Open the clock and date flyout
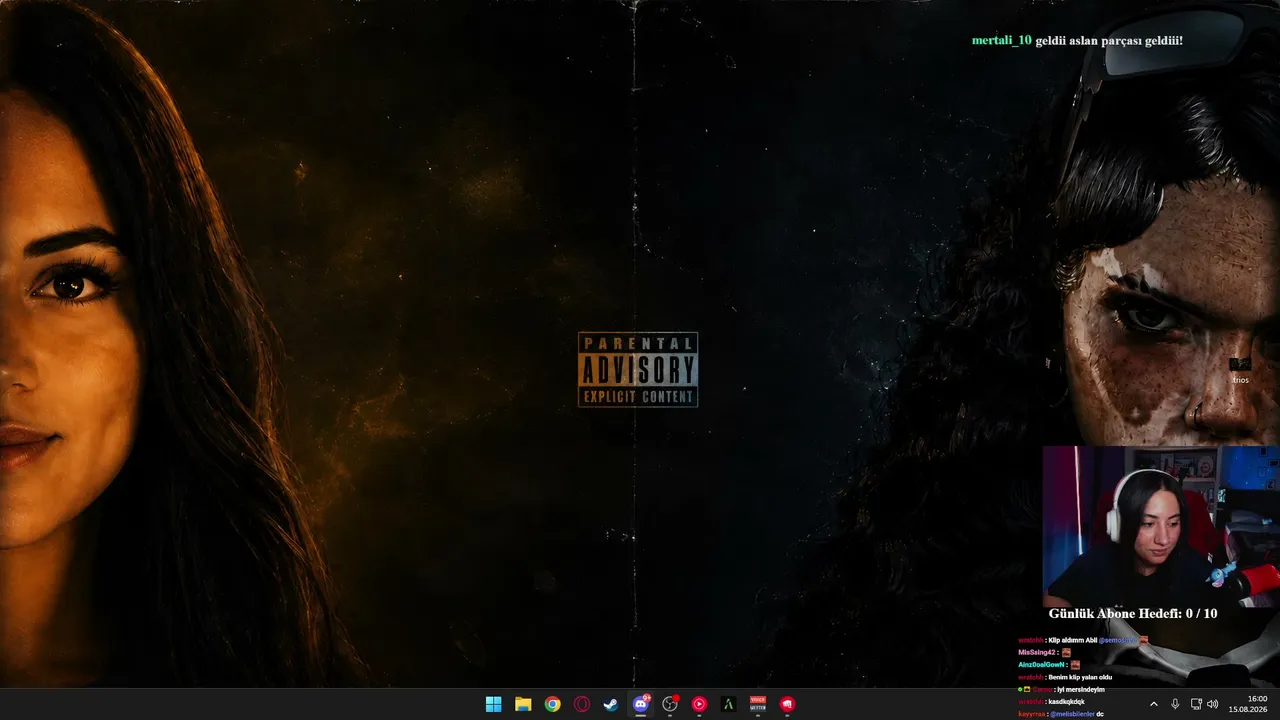The height and width of the screenshot is (720, 1280). [x=1248, y=704]
